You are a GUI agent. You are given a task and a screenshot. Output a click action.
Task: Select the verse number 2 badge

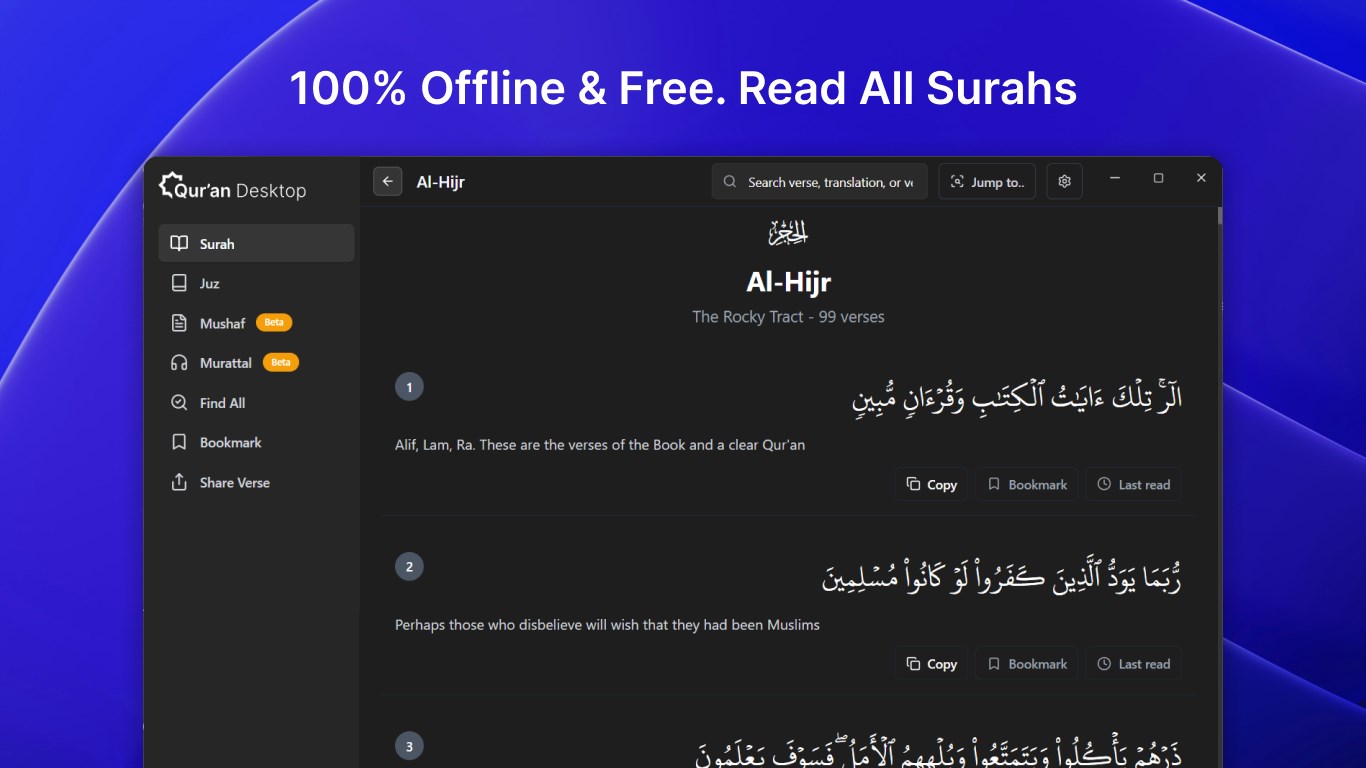[x=409, y=567]
